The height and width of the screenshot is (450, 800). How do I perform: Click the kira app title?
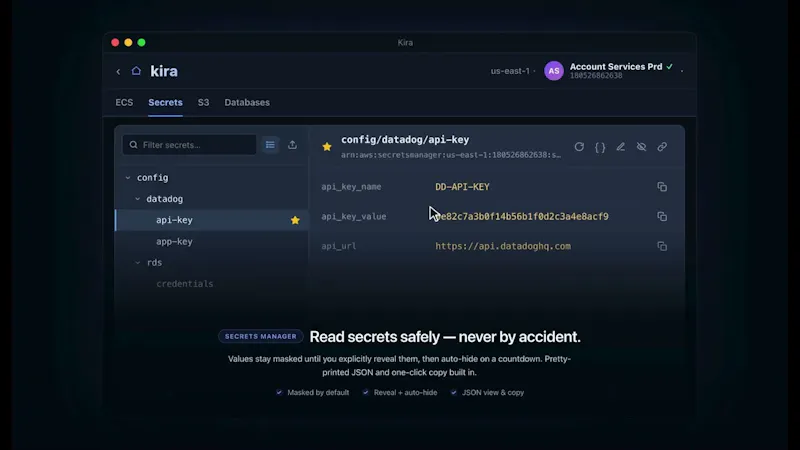pos(164,71)
